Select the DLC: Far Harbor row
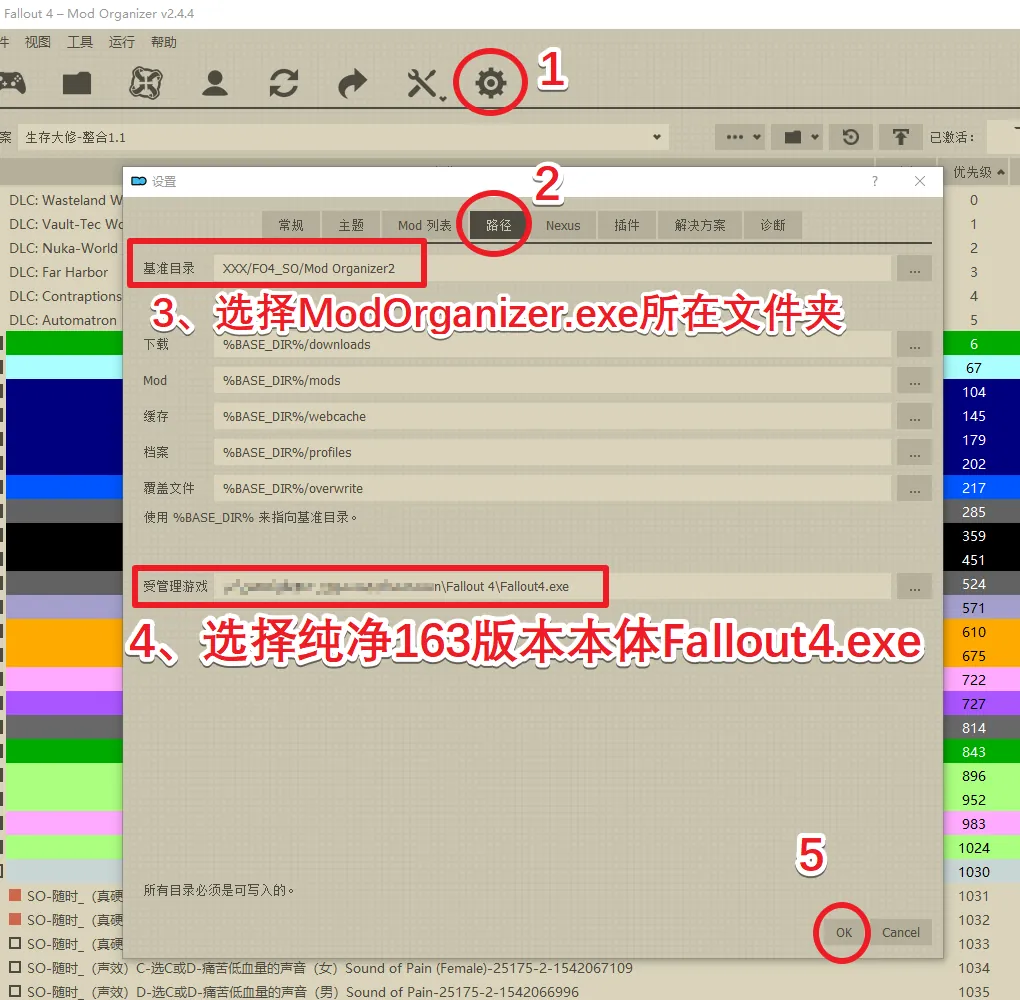This screenshot has height=1000, width=1020. pos(59,273)
